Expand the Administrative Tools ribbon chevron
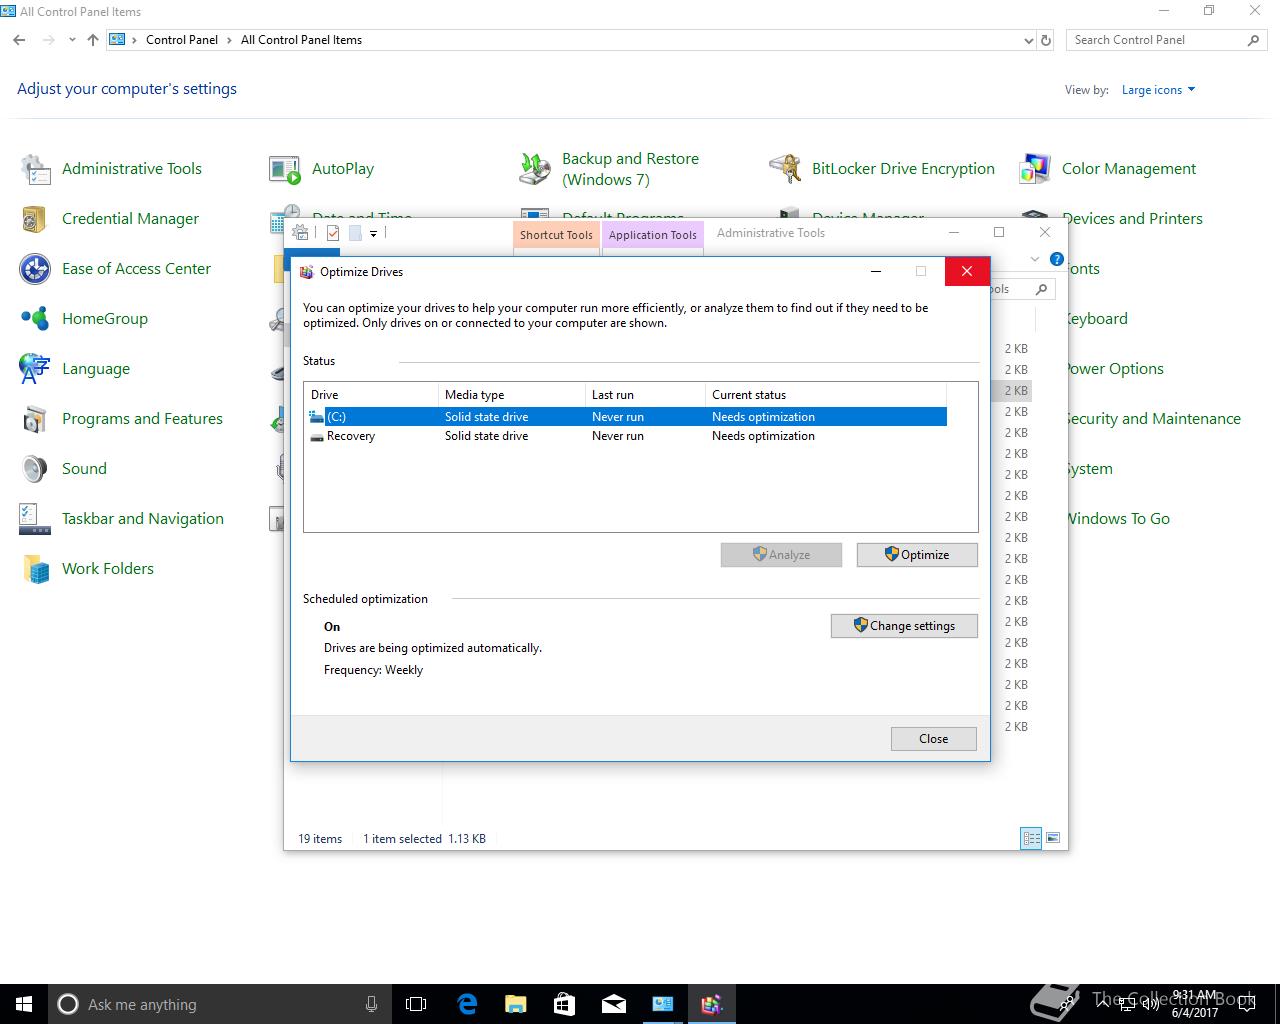The height and width of the screenshot is (1024, 1280). 1034,259
